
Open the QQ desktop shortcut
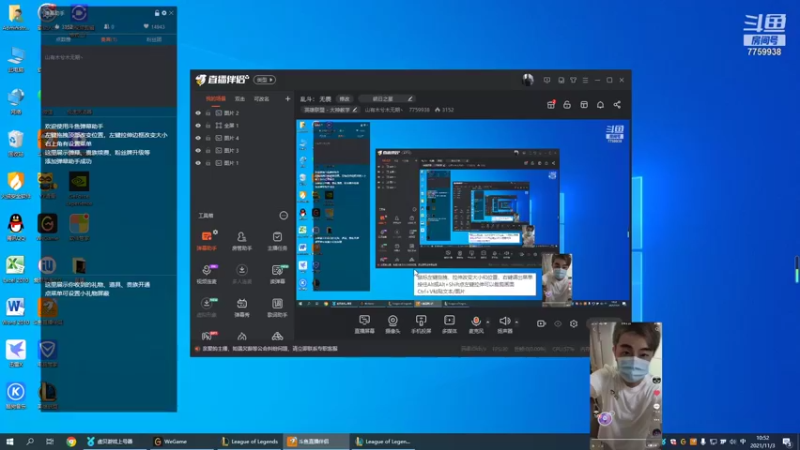click(x=15, y=227)
